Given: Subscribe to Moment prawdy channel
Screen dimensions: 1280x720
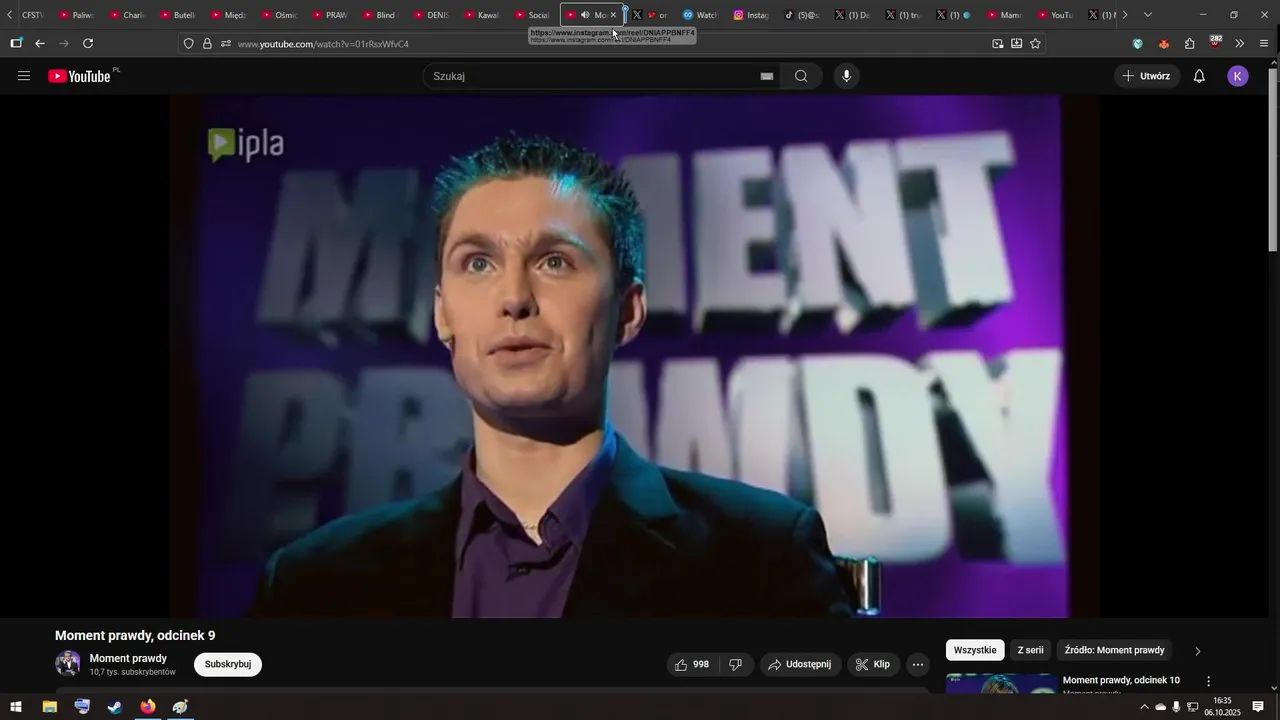Looking at the screenshot, I should pos(228,664).
